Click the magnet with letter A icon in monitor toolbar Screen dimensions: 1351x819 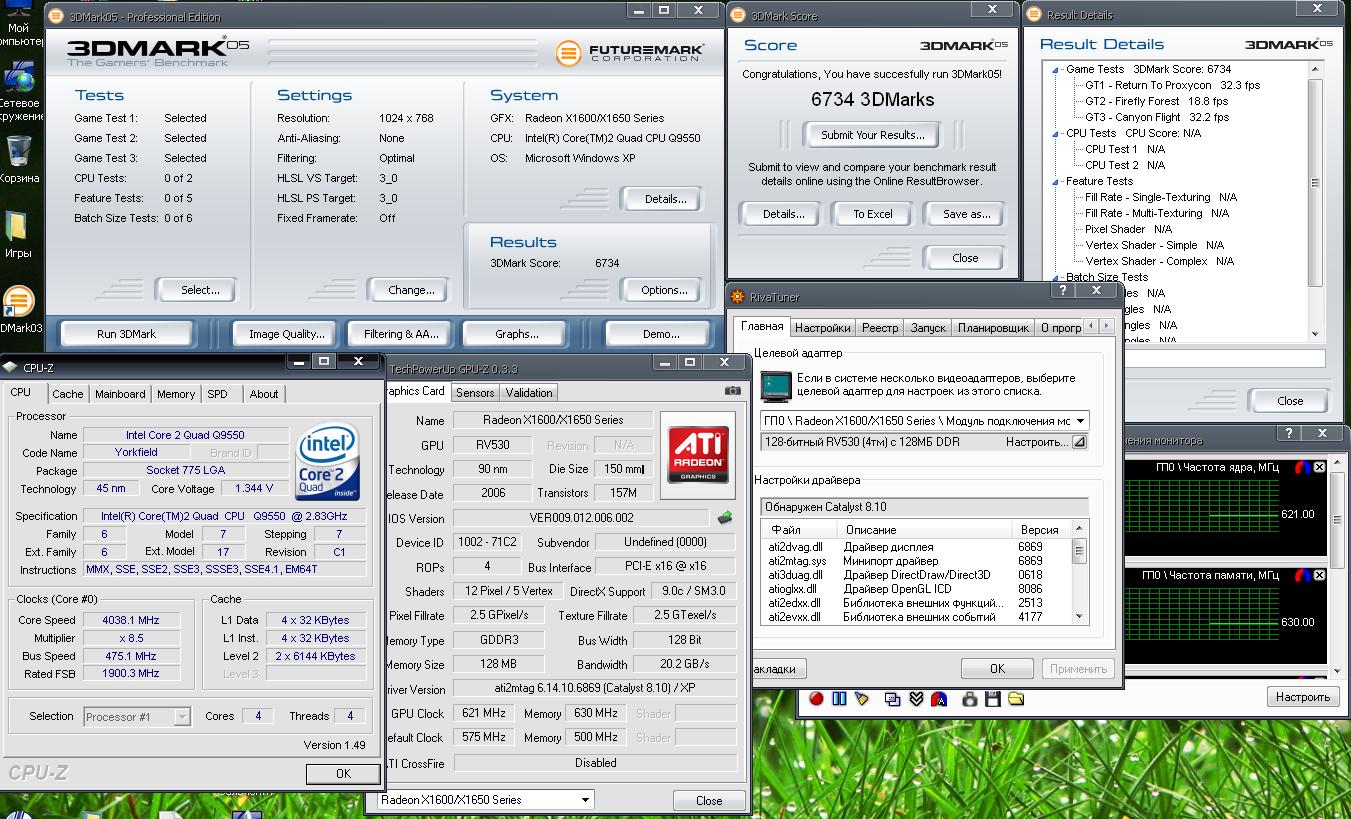point(939,698)
